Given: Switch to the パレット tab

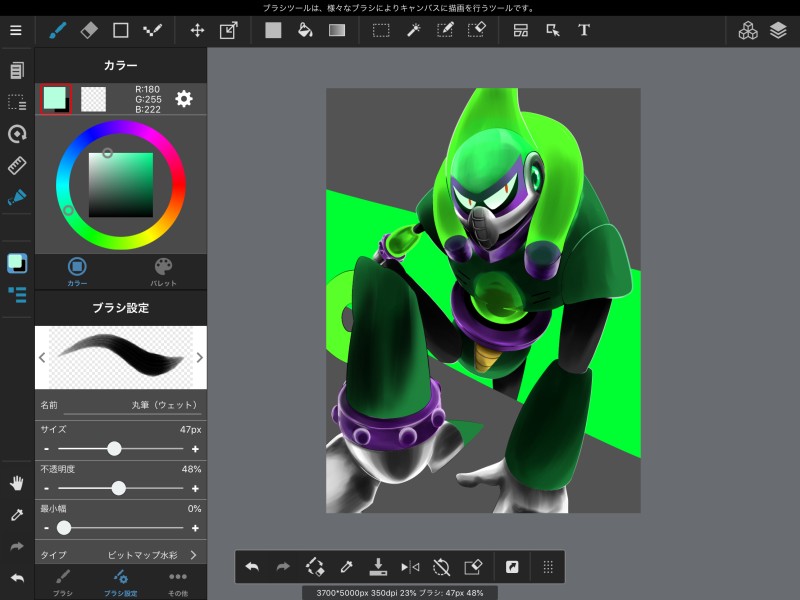Looking at the screenshot, I should tap(163, 271).
